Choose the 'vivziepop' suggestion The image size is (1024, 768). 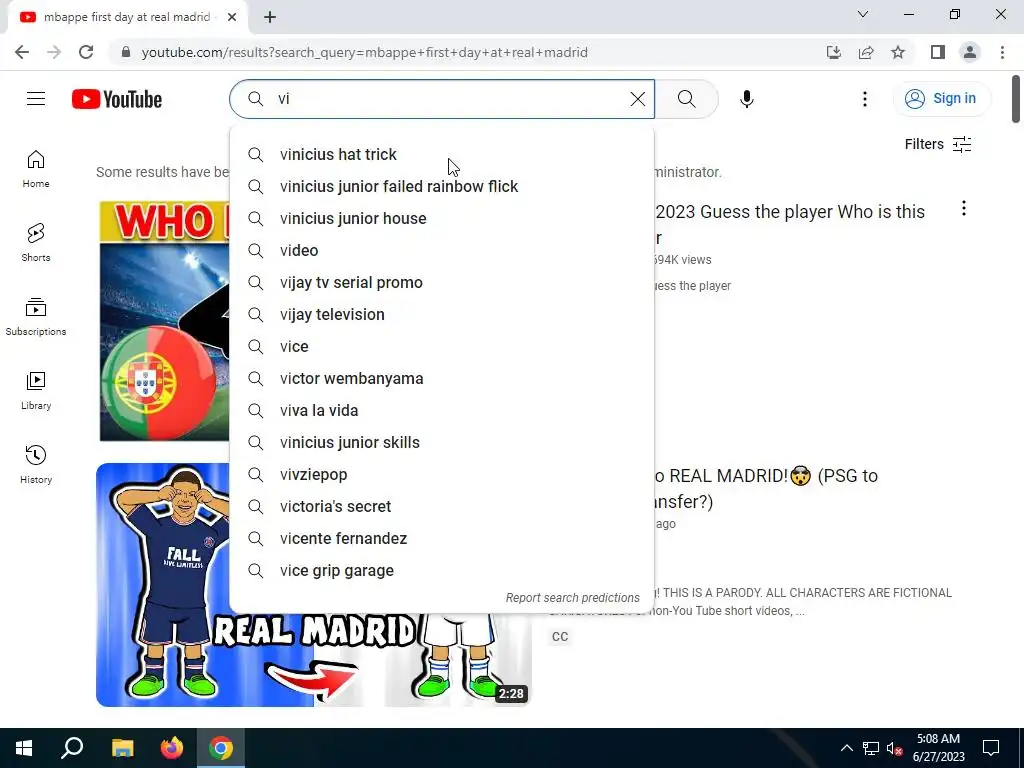[442, 474]
